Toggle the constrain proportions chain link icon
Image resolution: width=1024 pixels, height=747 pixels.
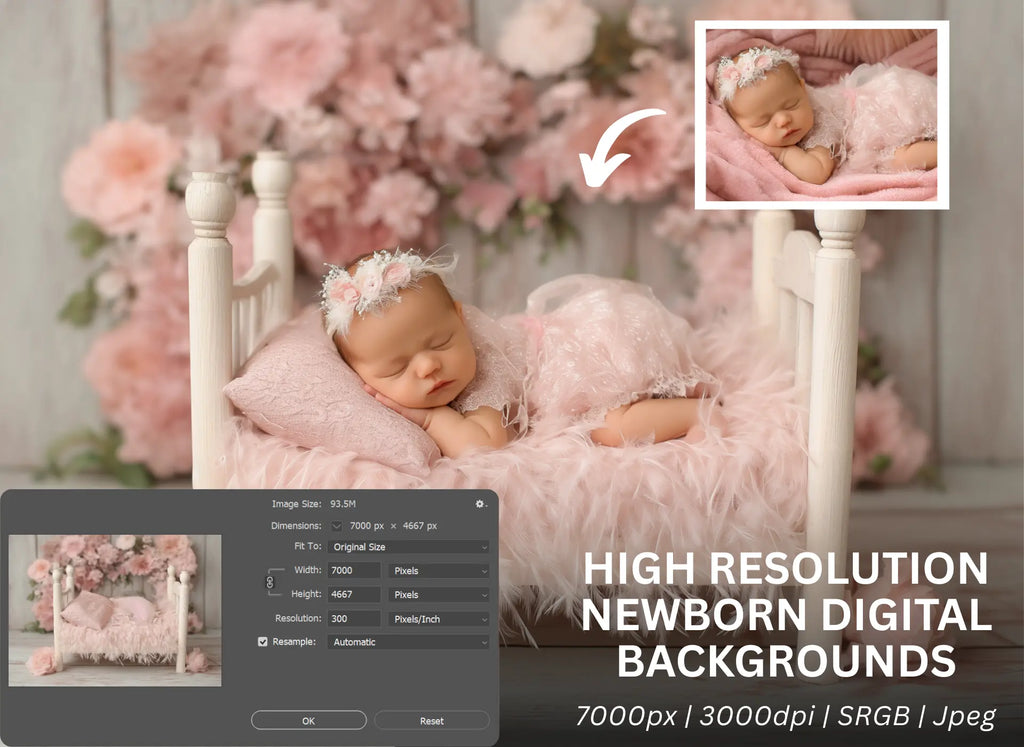[270, 582]
